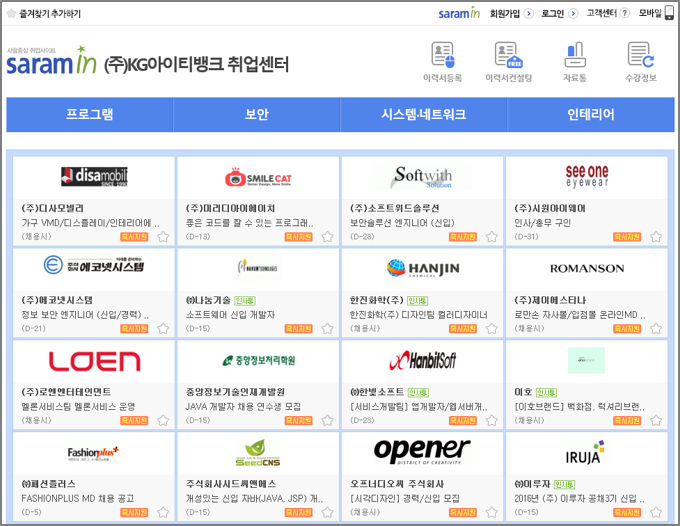This screenshot has height=526, width=680.
Task: Click the 고객센터 question mark icon
Action: pos(624,13)
